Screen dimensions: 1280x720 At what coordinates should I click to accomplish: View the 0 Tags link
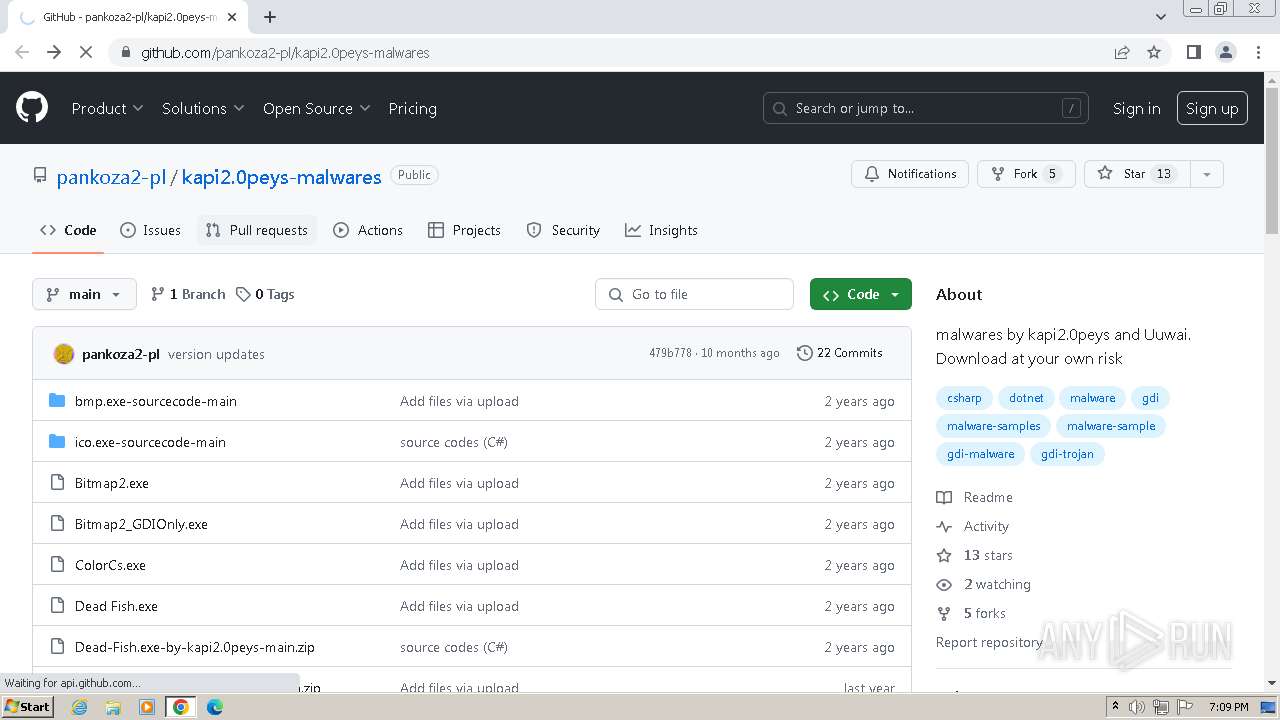[265, 294]
